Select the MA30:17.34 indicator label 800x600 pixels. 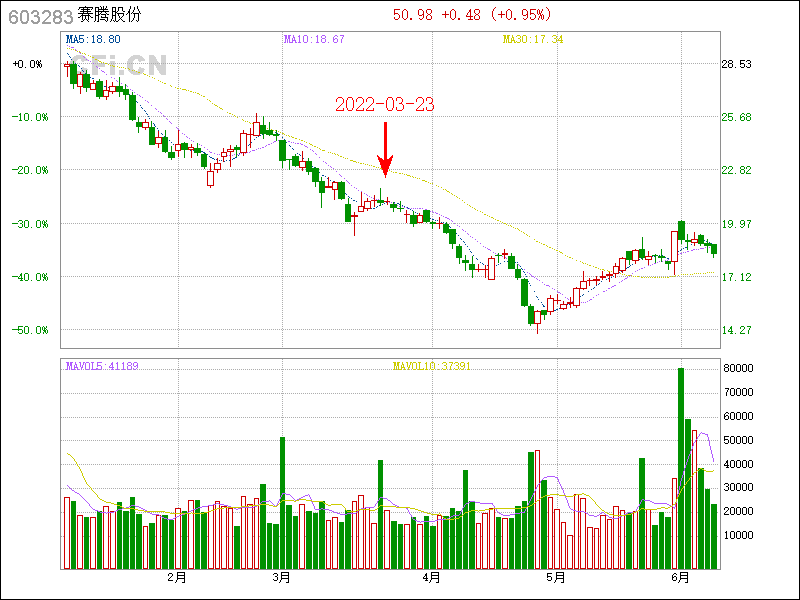(533, 39)
